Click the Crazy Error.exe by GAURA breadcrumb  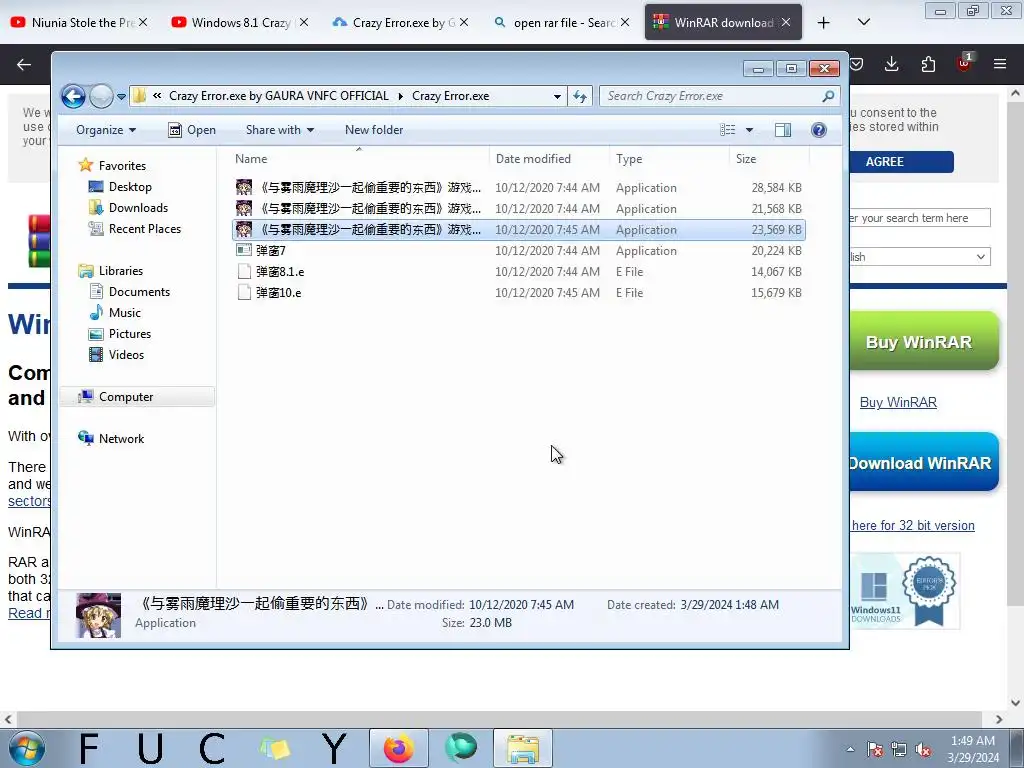click(279, 96)
